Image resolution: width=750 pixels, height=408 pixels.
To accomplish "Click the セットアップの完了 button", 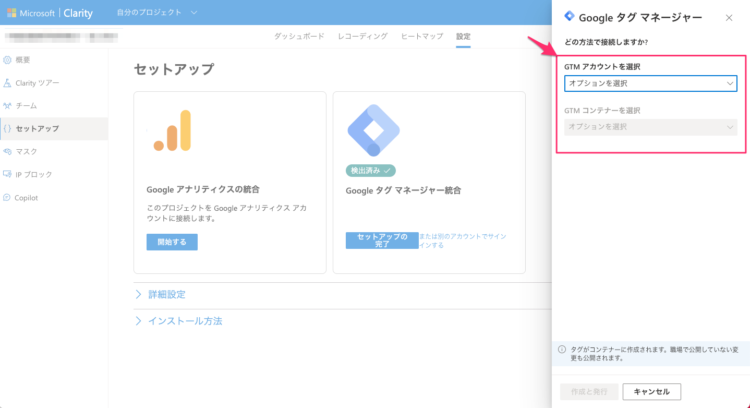I will click(x=382, y=240).
